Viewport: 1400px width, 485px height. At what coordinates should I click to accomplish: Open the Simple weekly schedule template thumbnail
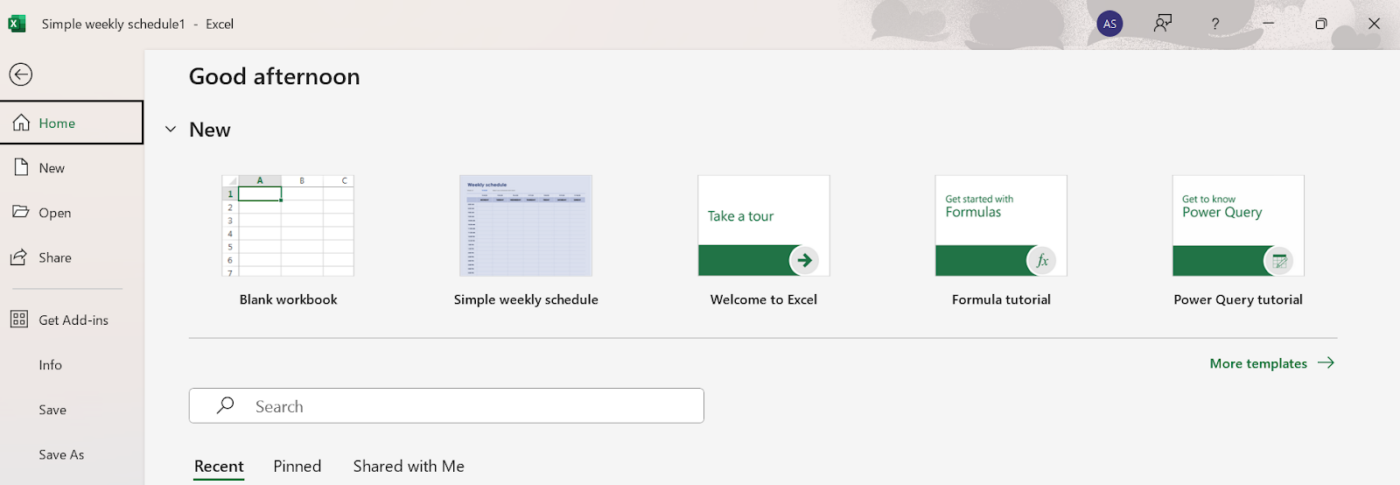click(x=526, y=226)
